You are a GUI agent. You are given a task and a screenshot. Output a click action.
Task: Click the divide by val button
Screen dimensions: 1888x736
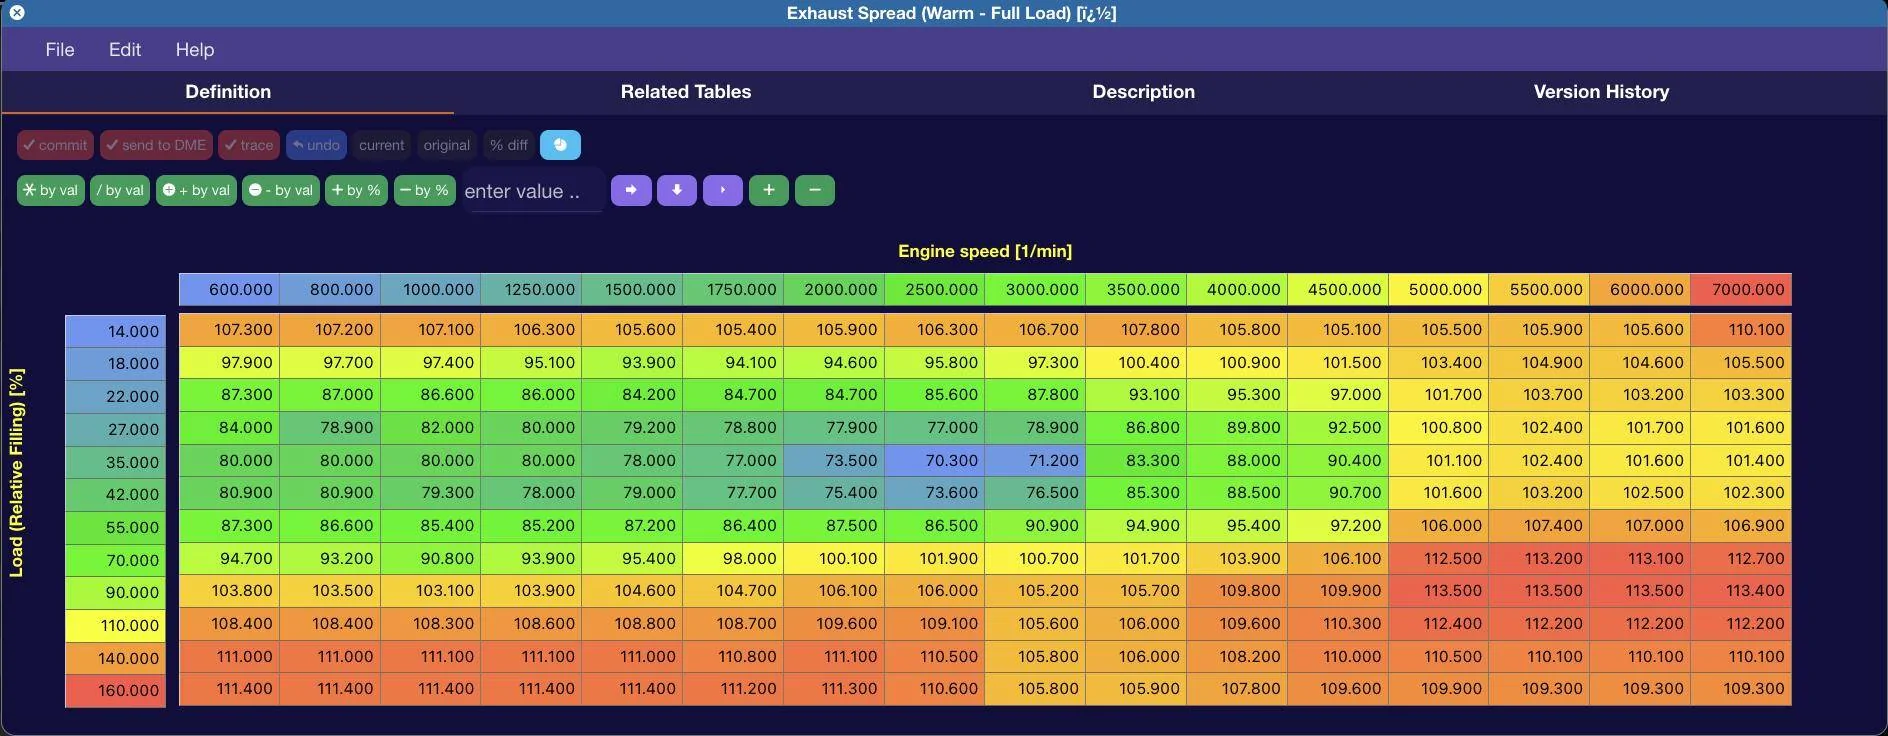click(x=120, y=190)
